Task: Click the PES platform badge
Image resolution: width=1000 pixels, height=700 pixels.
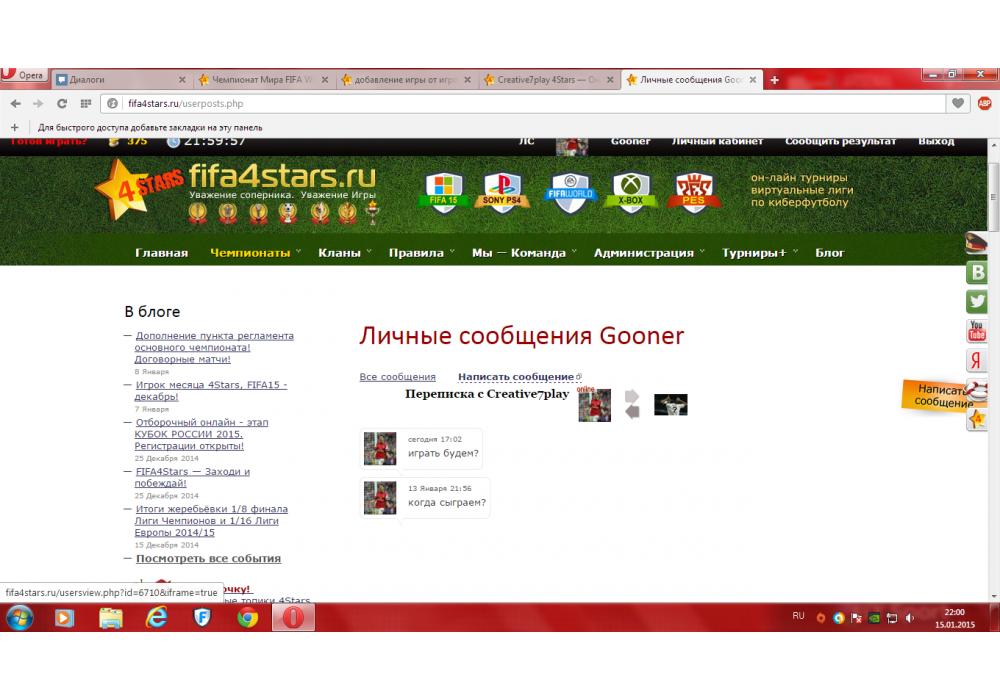Action: 692,190
